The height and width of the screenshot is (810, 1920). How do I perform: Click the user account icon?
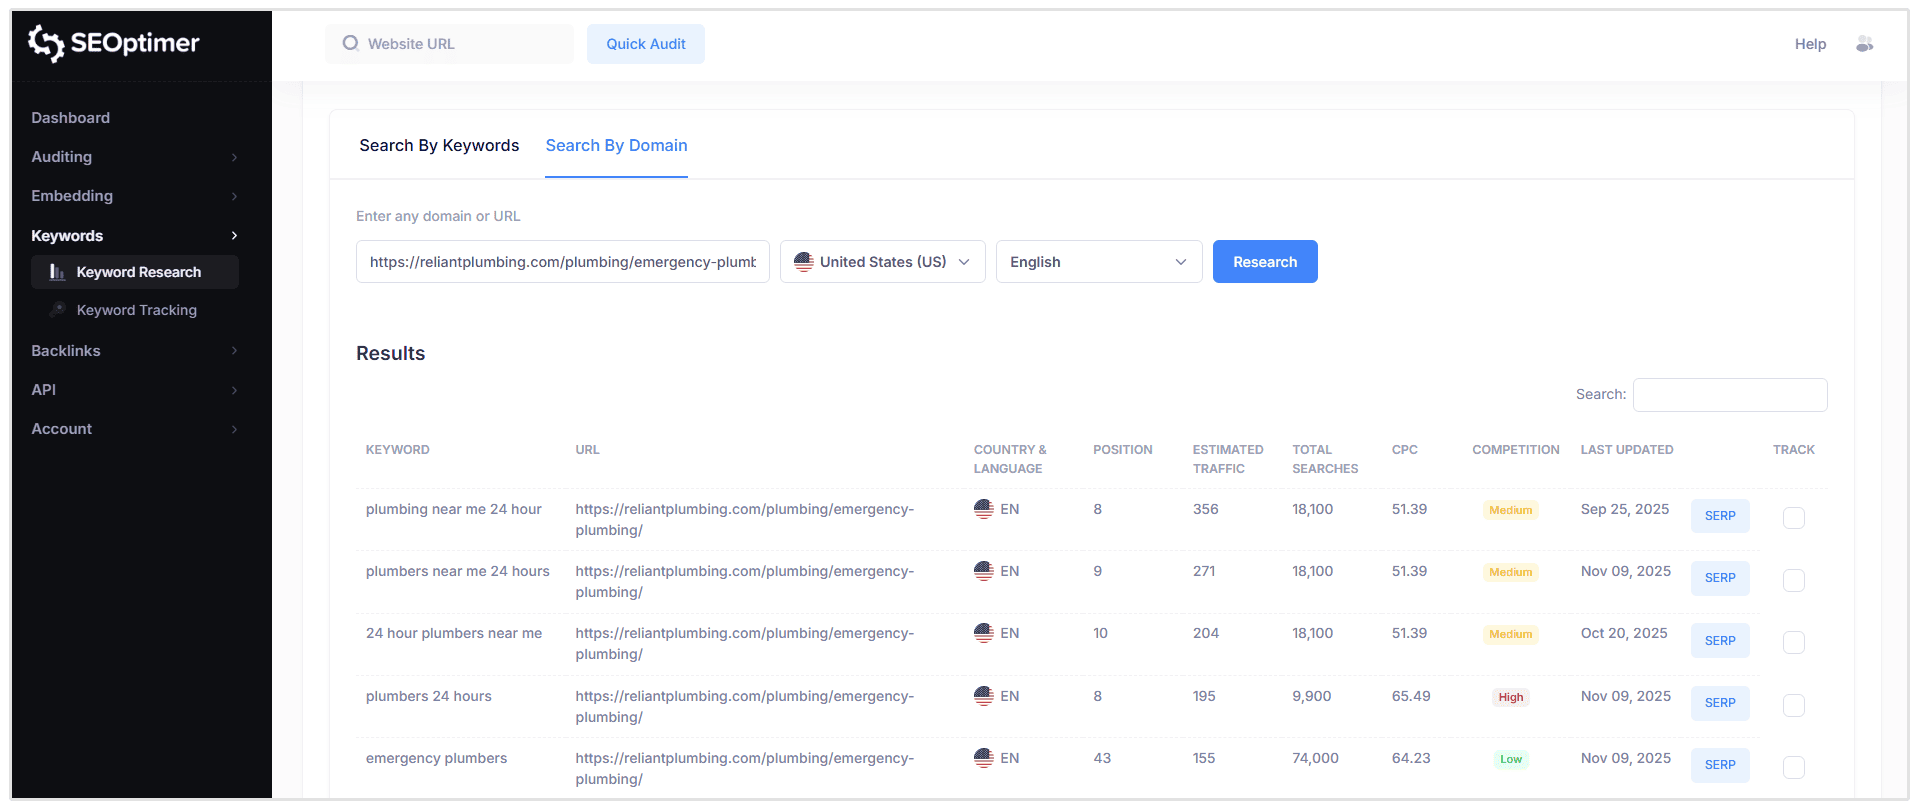1864,44
